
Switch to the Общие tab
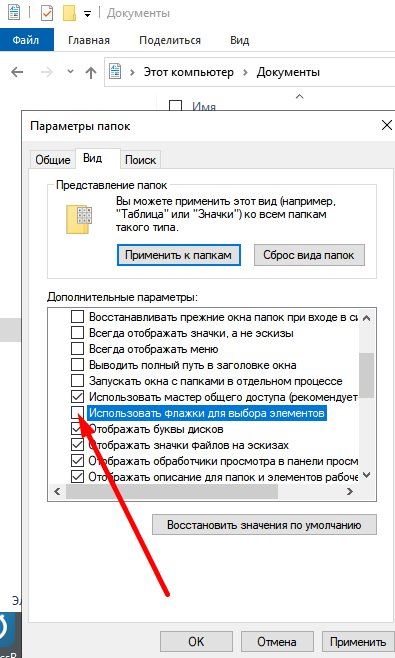[x=52, y=160]
